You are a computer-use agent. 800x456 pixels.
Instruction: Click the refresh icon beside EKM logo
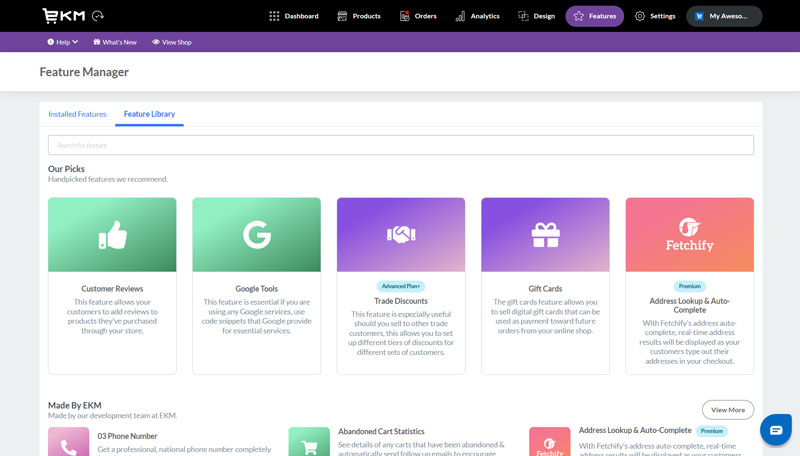[98, 16]
